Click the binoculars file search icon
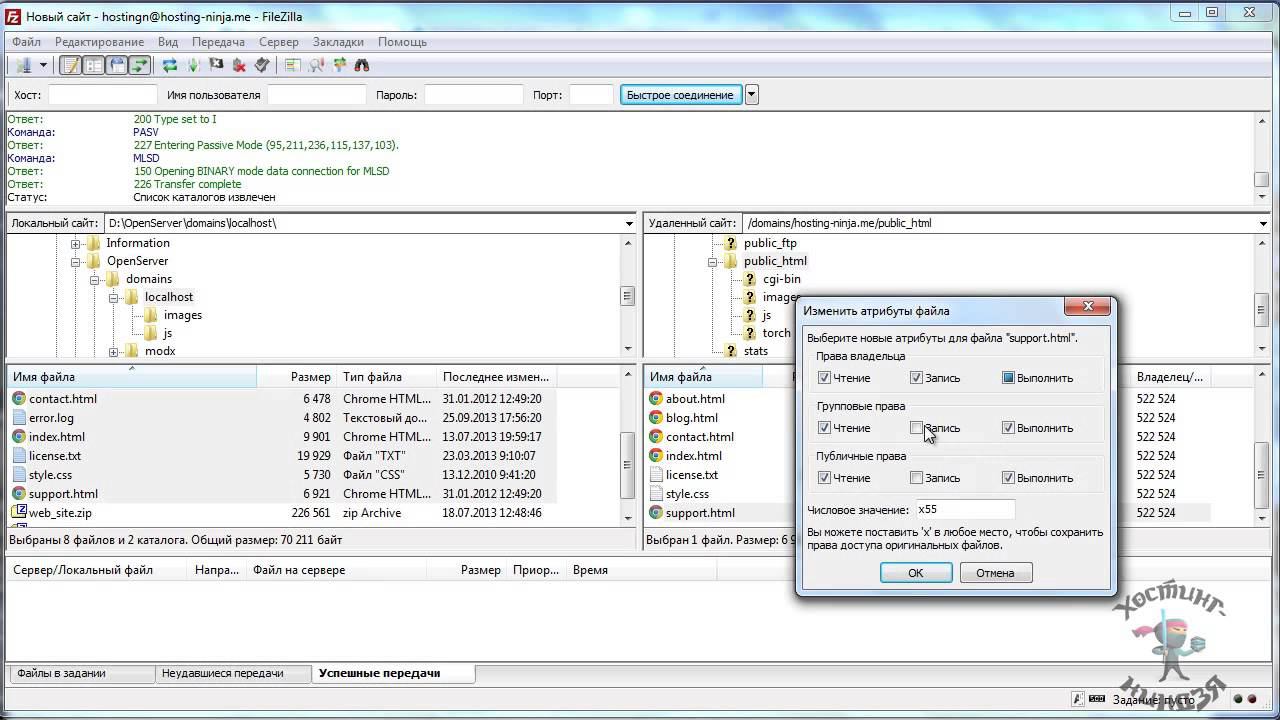 click(362, 66)
